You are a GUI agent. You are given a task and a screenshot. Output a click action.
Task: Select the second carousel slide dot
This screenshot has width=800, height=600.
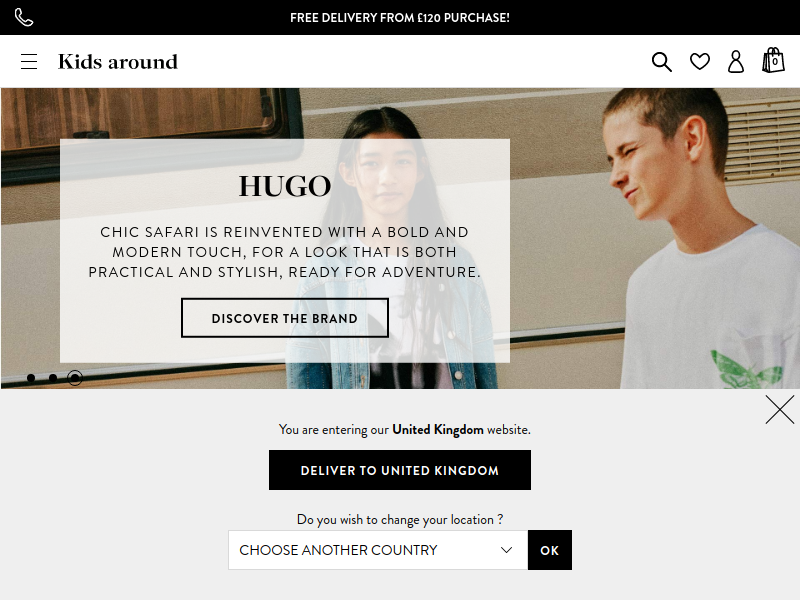(x=53, y=378)
